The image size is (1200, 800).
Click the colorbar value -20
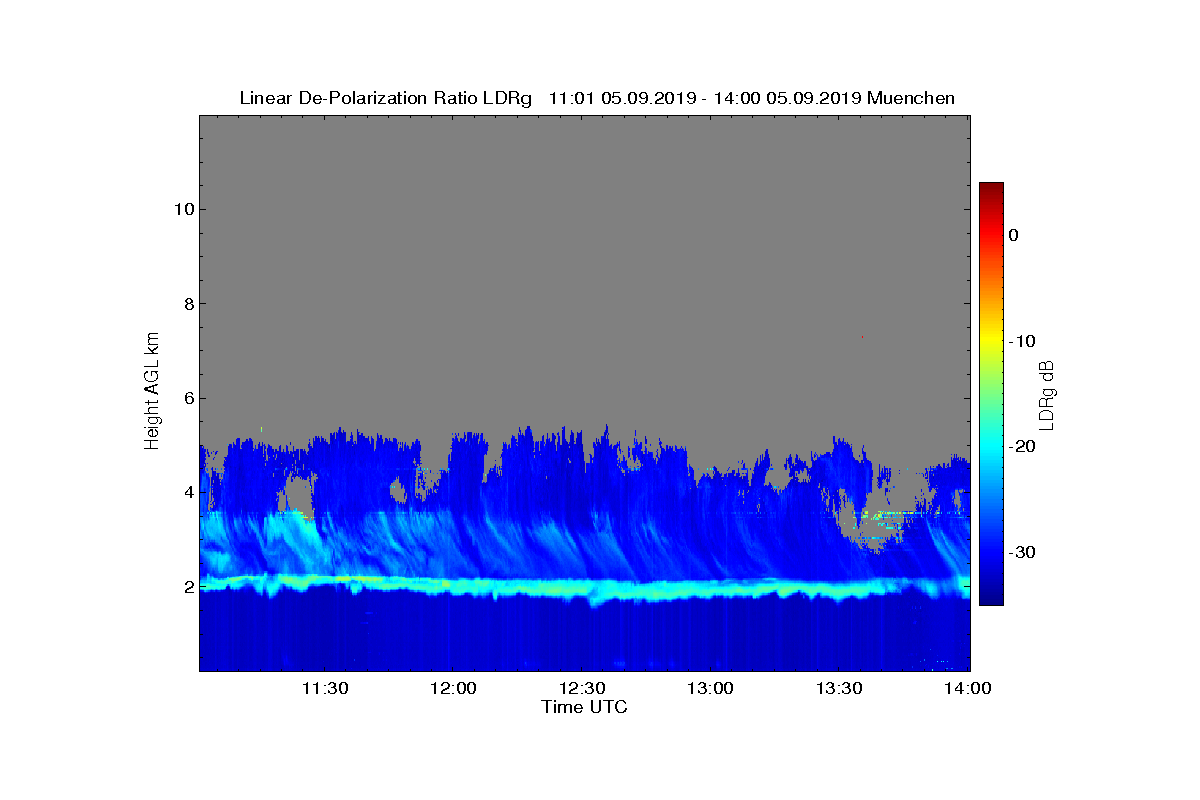pyautogui.click(x=1021, y=447)
